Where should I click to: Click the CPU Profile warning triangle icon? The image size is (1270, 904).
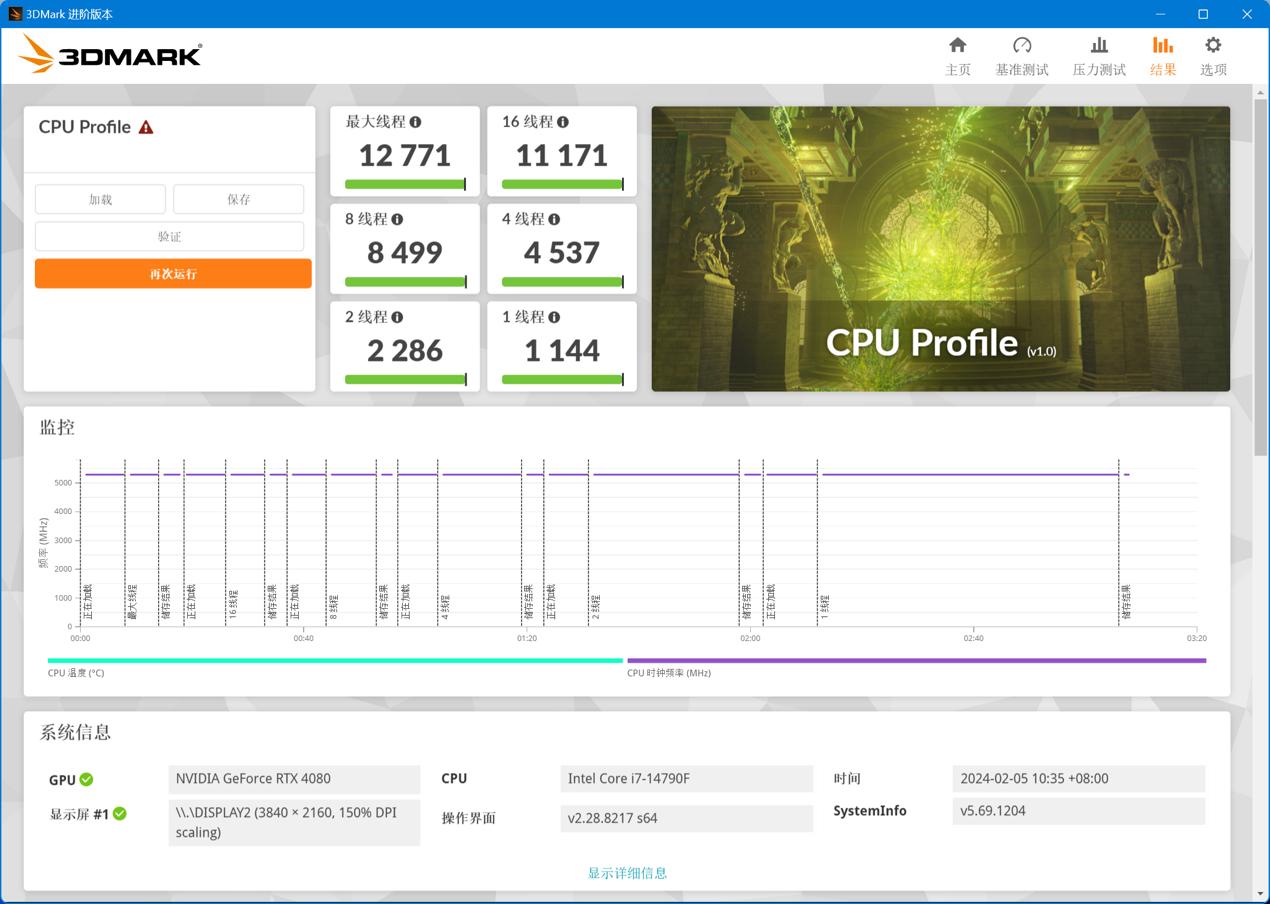pyautogui.click(x=146, y=127)
